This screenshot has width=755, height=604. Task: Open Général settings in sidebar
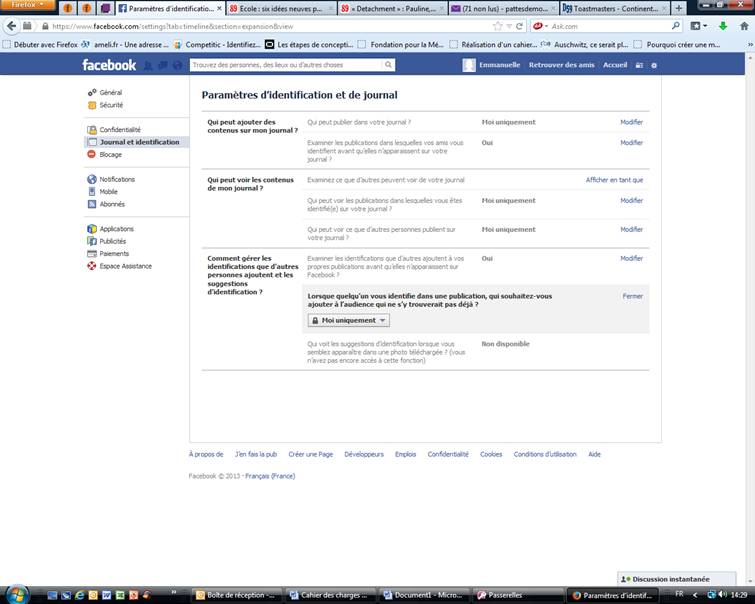(x=110, y=92)
